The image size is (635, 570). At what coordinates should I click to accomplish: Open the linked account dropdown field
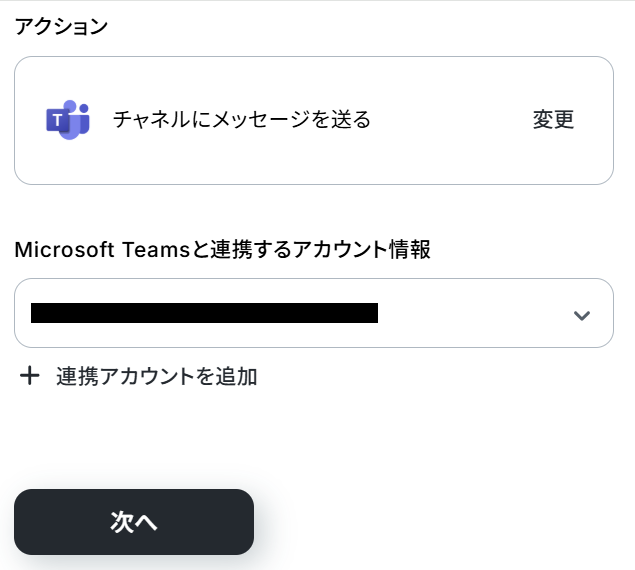click(313, 313)
